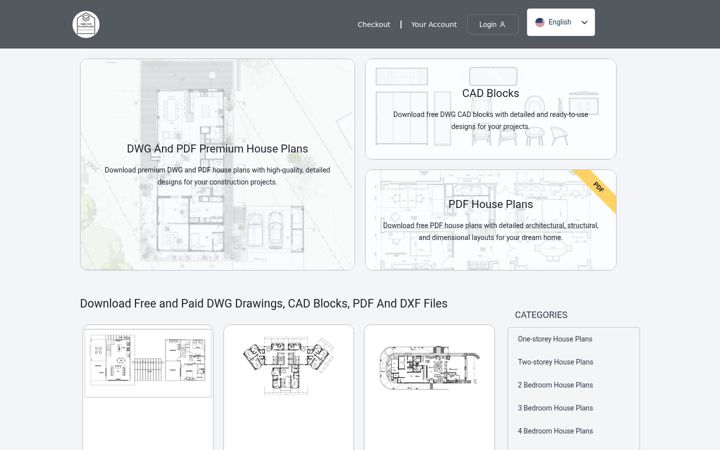The image size is (720, 450).
Task: Click the user icon in Login button
Action: pos(502,24)
